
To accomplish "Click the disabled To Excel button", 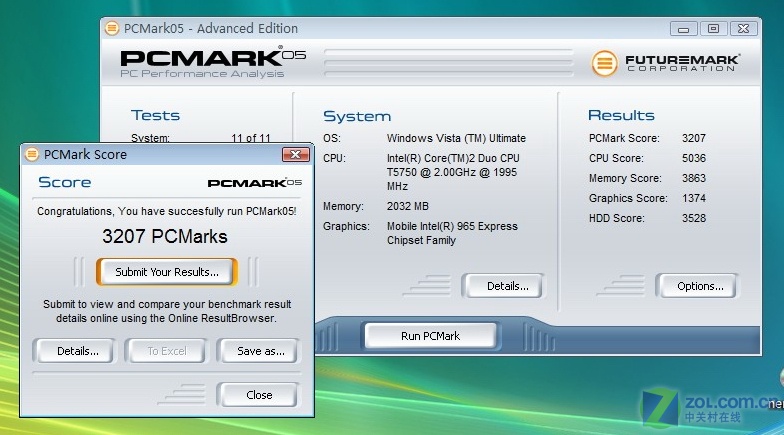I will (x=166, y=351).
